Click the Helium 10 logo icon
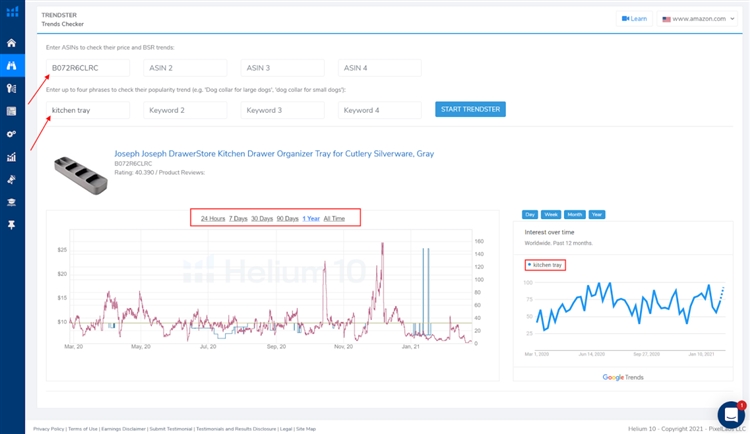This screenshot has width=750, height=434. [12, 12]
